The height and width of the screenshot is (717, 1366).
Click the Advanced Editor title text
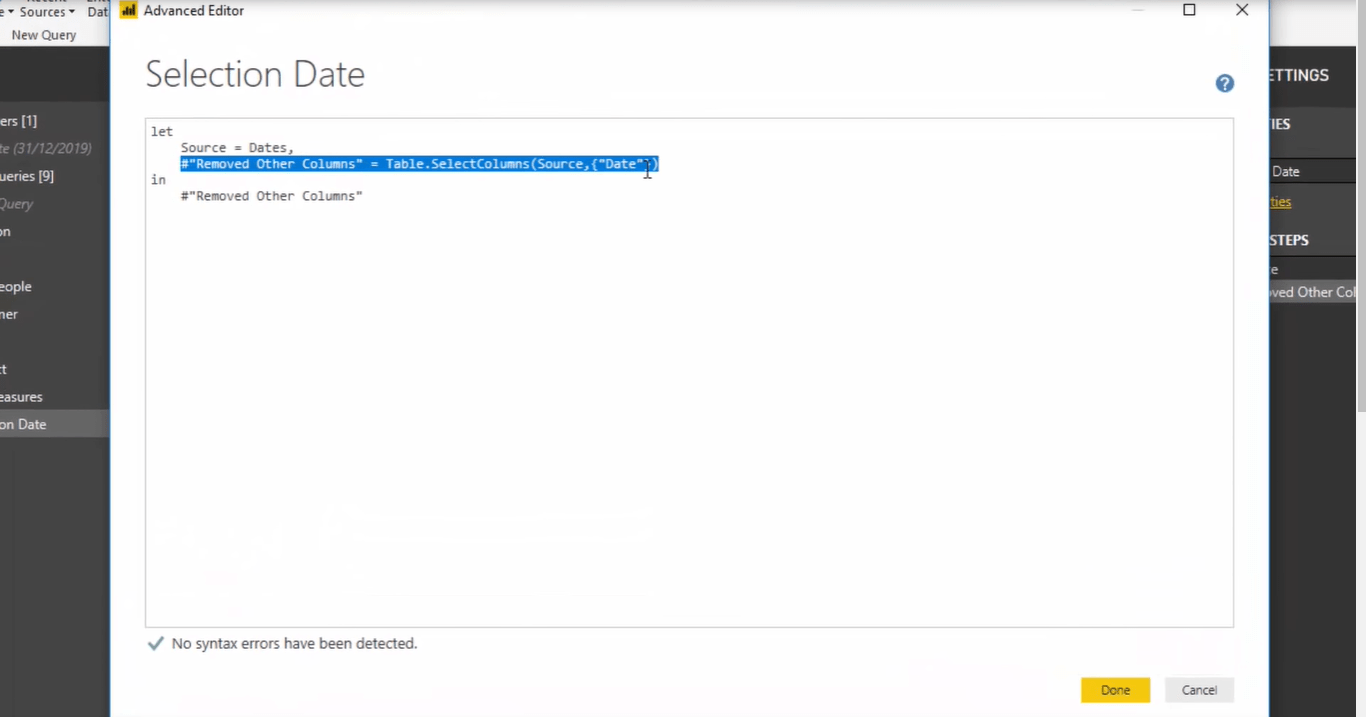point(194,11)
